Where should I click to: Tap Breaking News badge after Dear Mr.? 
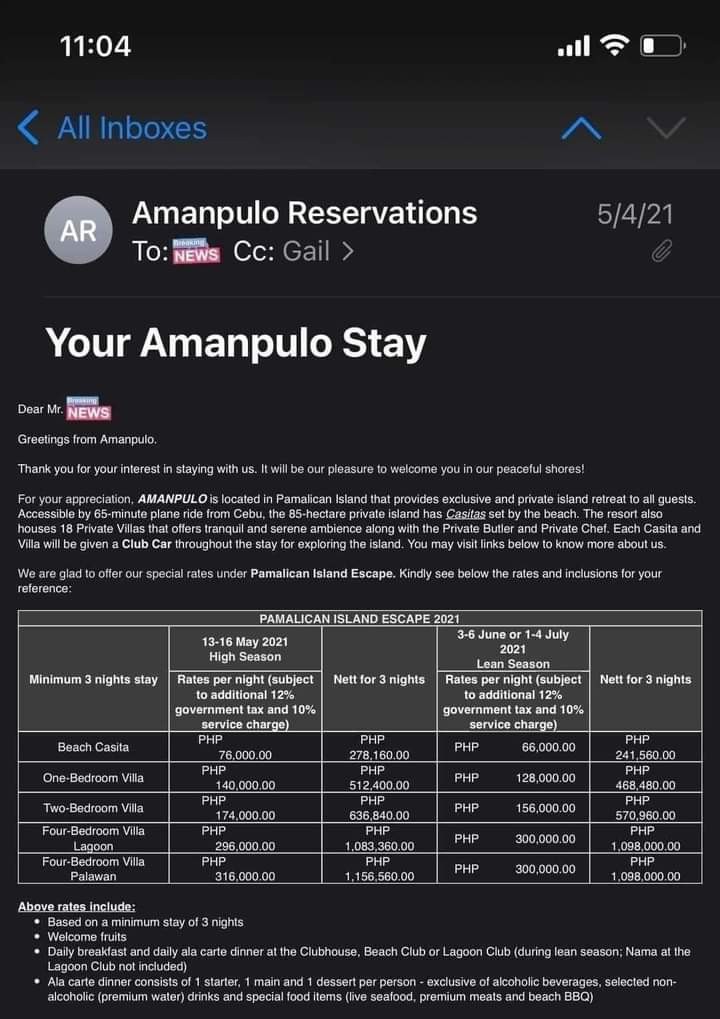click(x=88, y=409)
